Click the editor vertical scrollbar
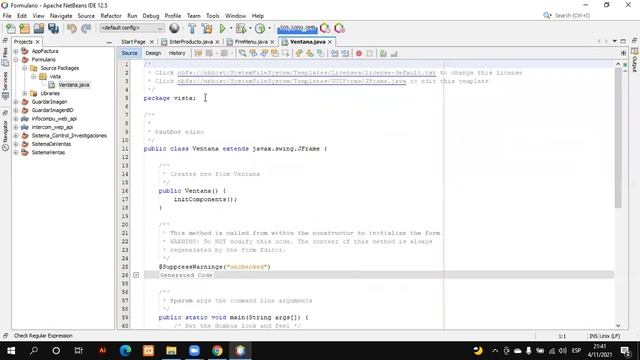This screenshot has height=360, width=640. [618, 139]
